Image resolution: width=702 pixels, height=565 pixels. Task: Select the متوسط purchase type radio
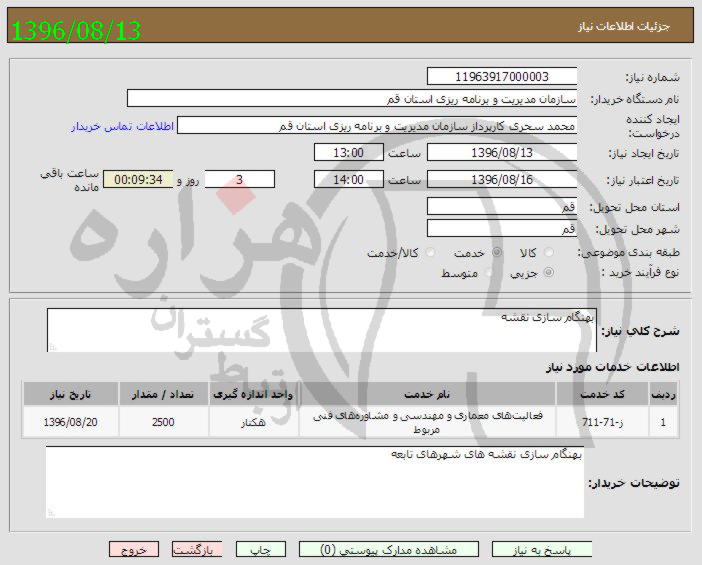pyautogui.click(x=489, y=272)
